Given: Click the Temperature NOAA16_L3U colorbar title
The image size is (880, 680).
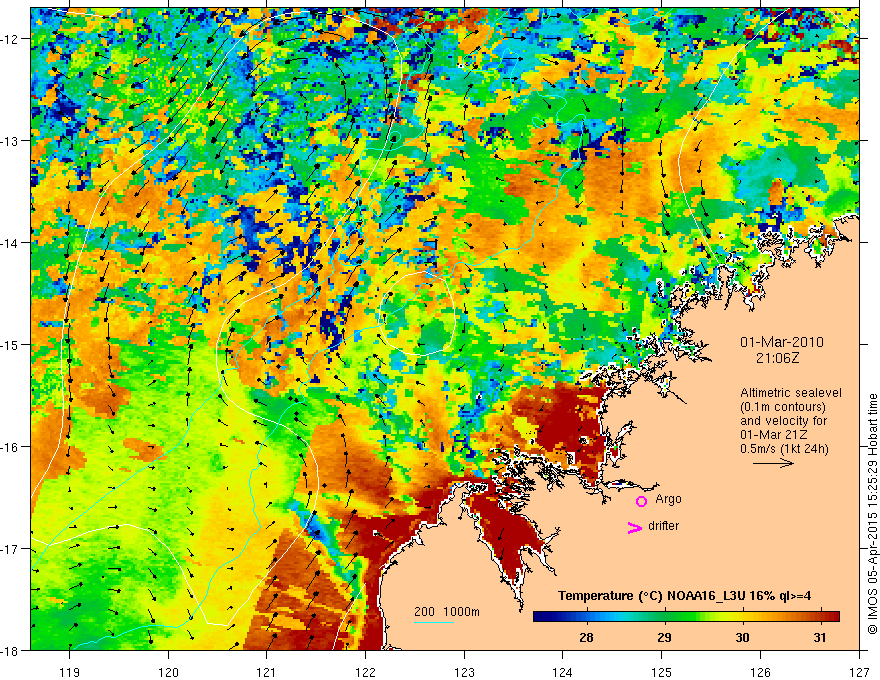Looking at the screenshot, I should pyautogui.click(x=685, y=596).
